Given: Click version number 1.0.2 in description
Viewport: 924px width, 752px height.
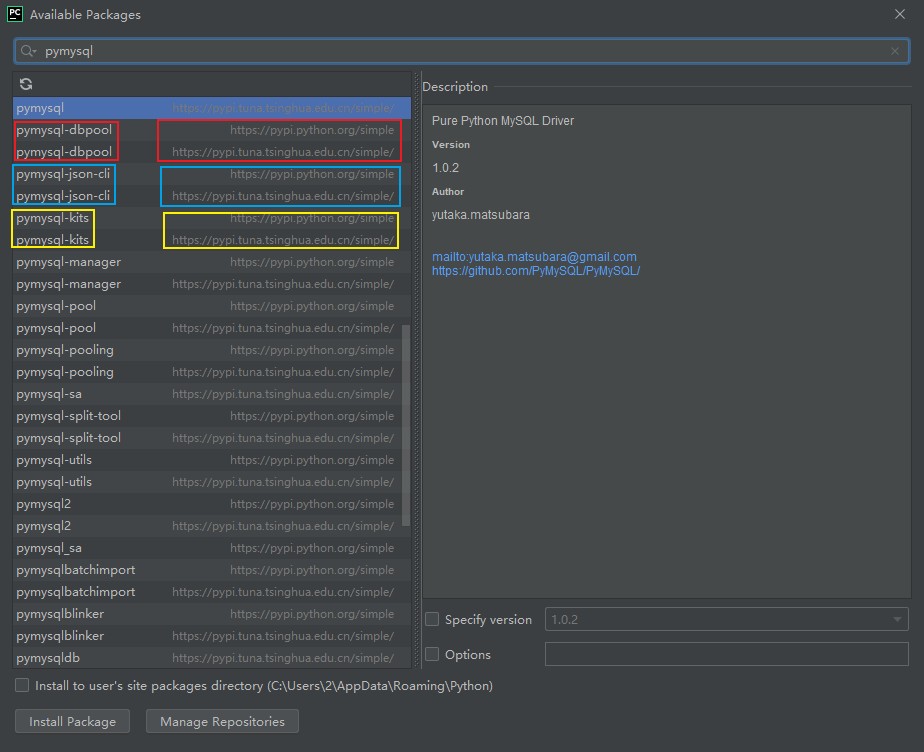Looking at the screenshot, I should [446, 168].
